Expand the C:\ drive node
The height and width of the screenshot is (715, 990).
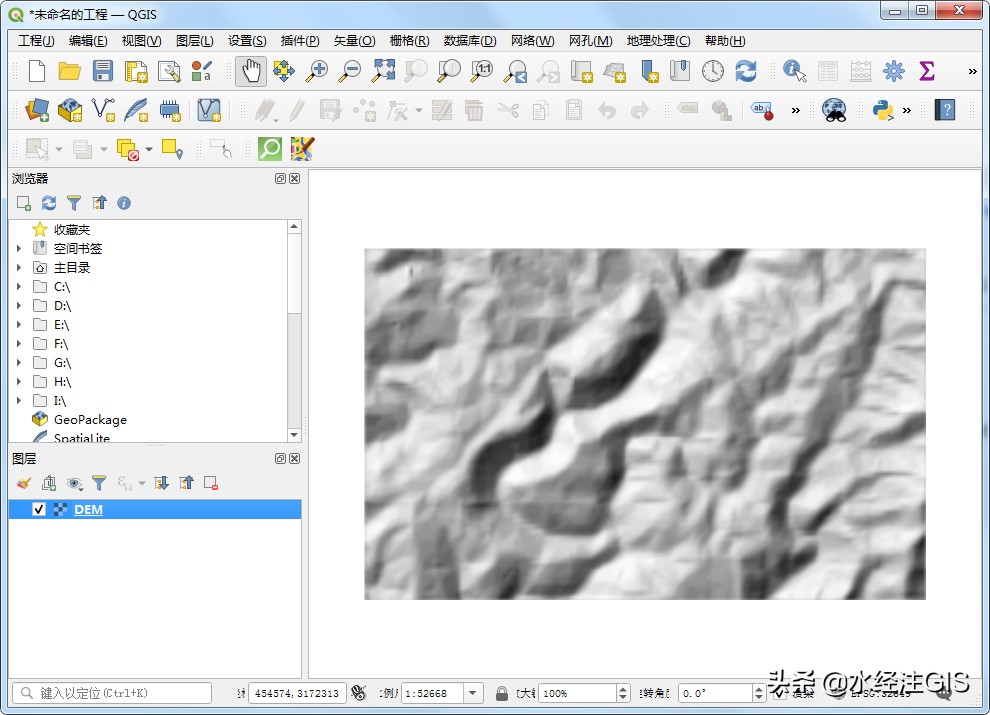click(19, 286)
